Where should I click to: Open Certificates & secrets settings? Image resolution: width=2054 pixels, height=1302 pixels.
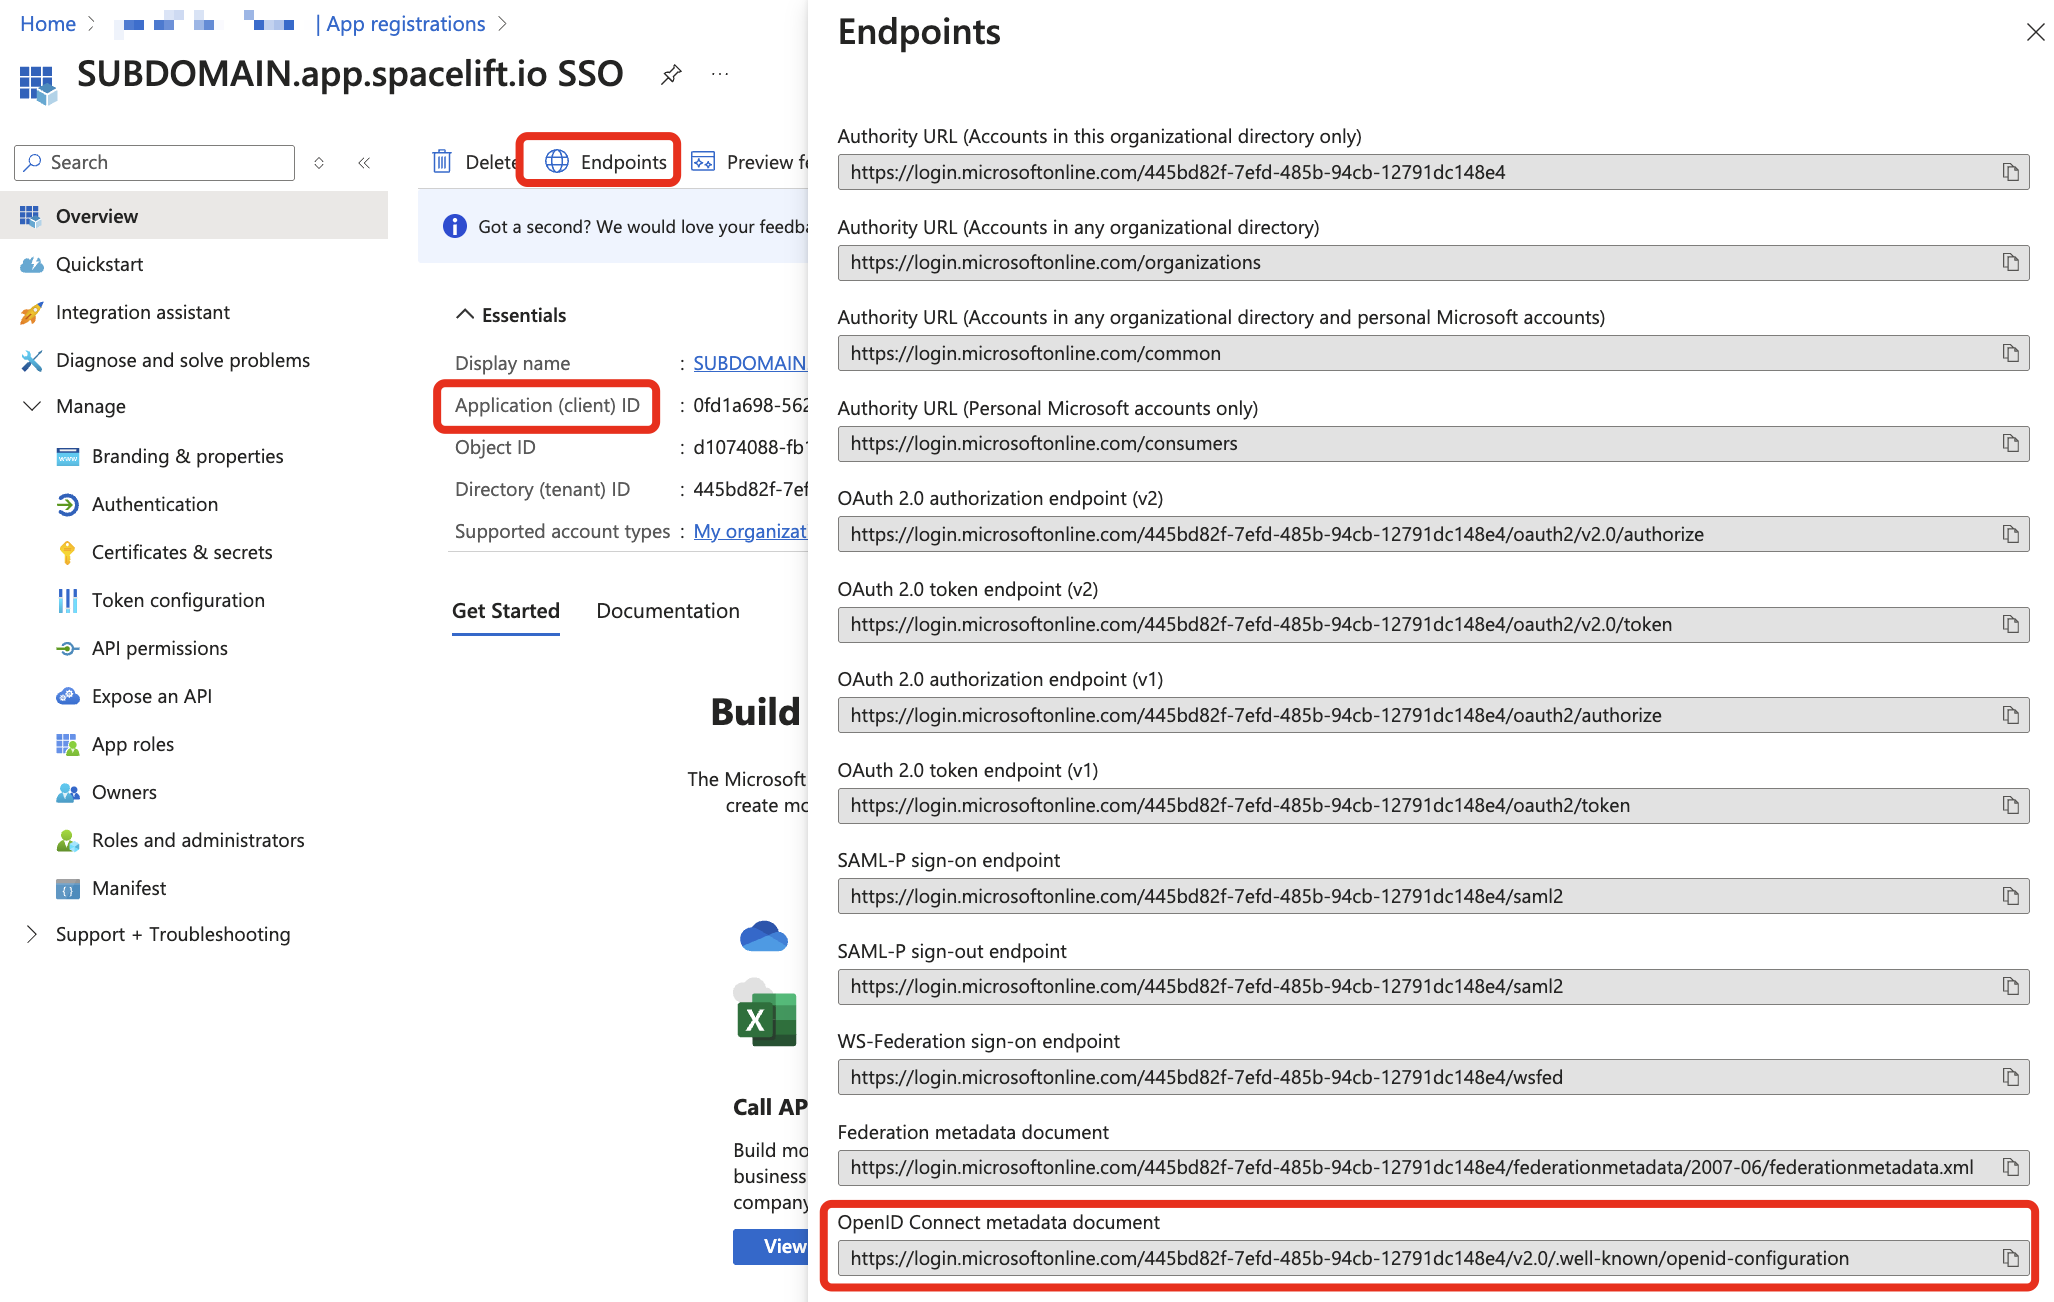point(181,552)
